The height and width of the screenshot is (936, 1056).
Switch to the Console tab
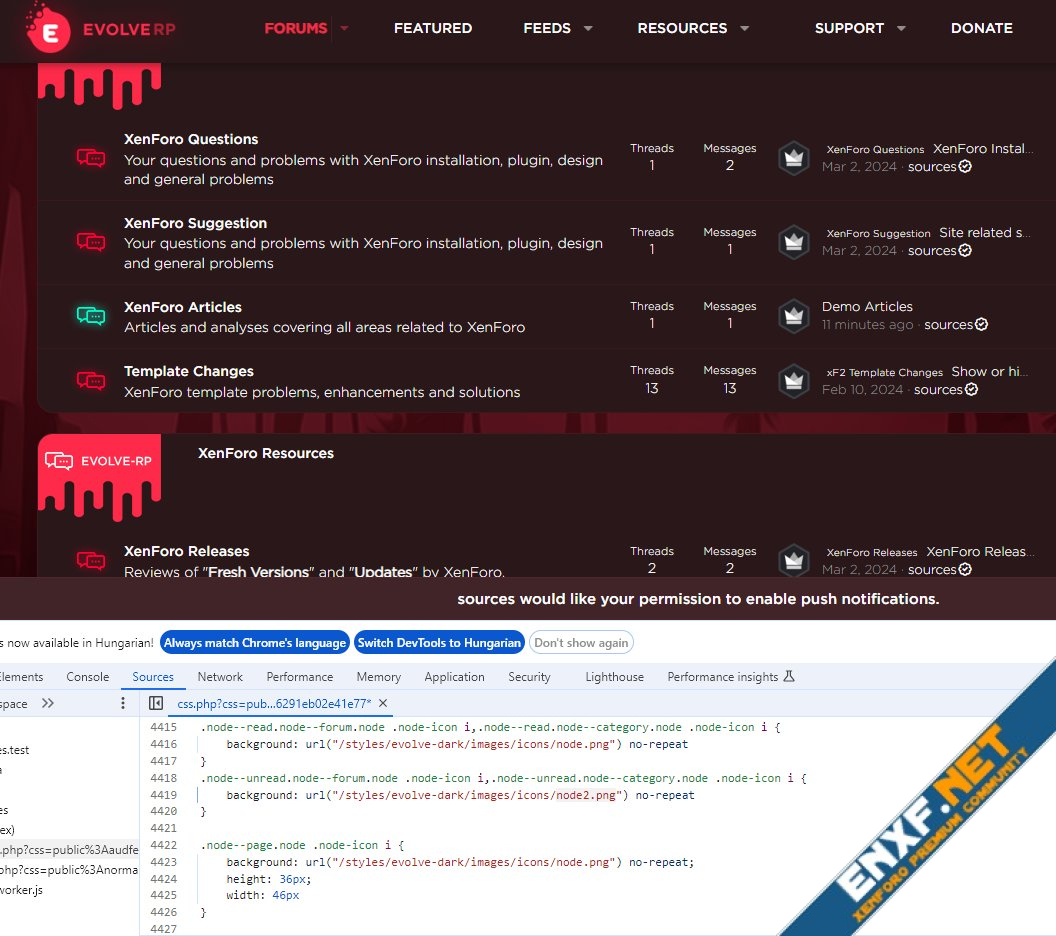click(x=88, y=677)
